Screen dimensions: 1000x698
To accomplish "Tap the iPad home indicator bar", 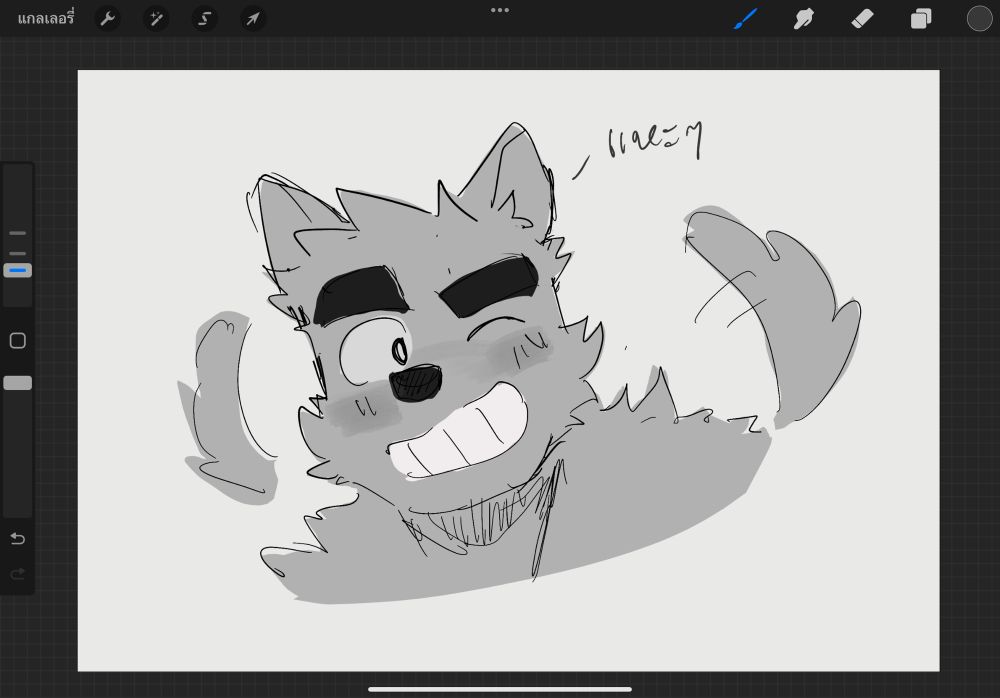I will click(500, 689).
